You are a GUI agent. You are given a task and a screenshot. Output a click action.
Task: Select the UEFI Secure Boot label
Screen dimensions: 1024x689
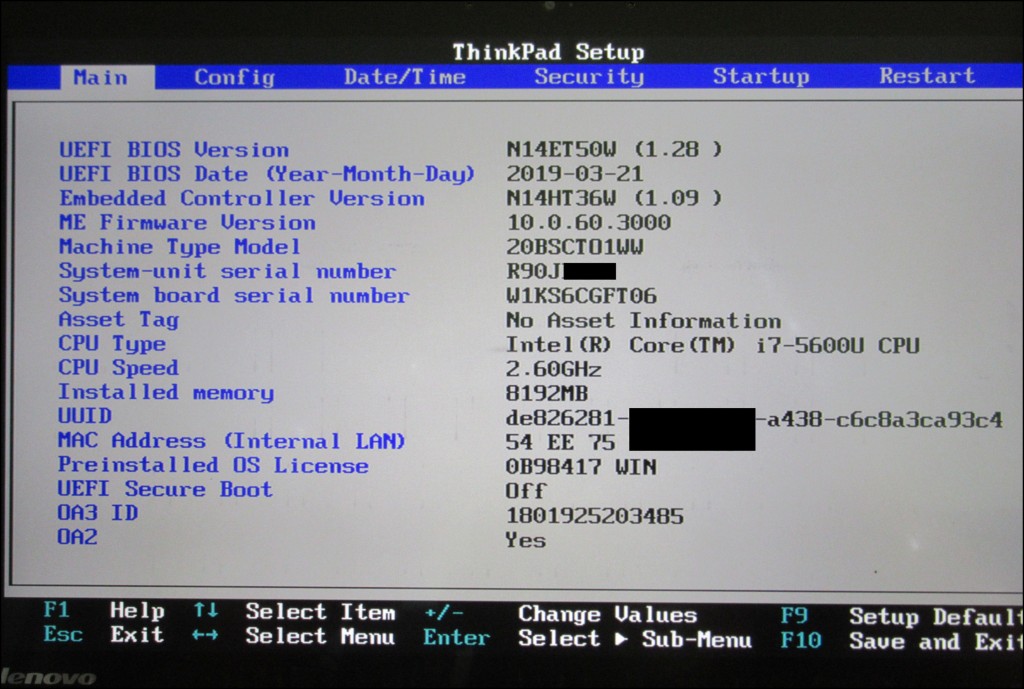[x=165, y=489]
